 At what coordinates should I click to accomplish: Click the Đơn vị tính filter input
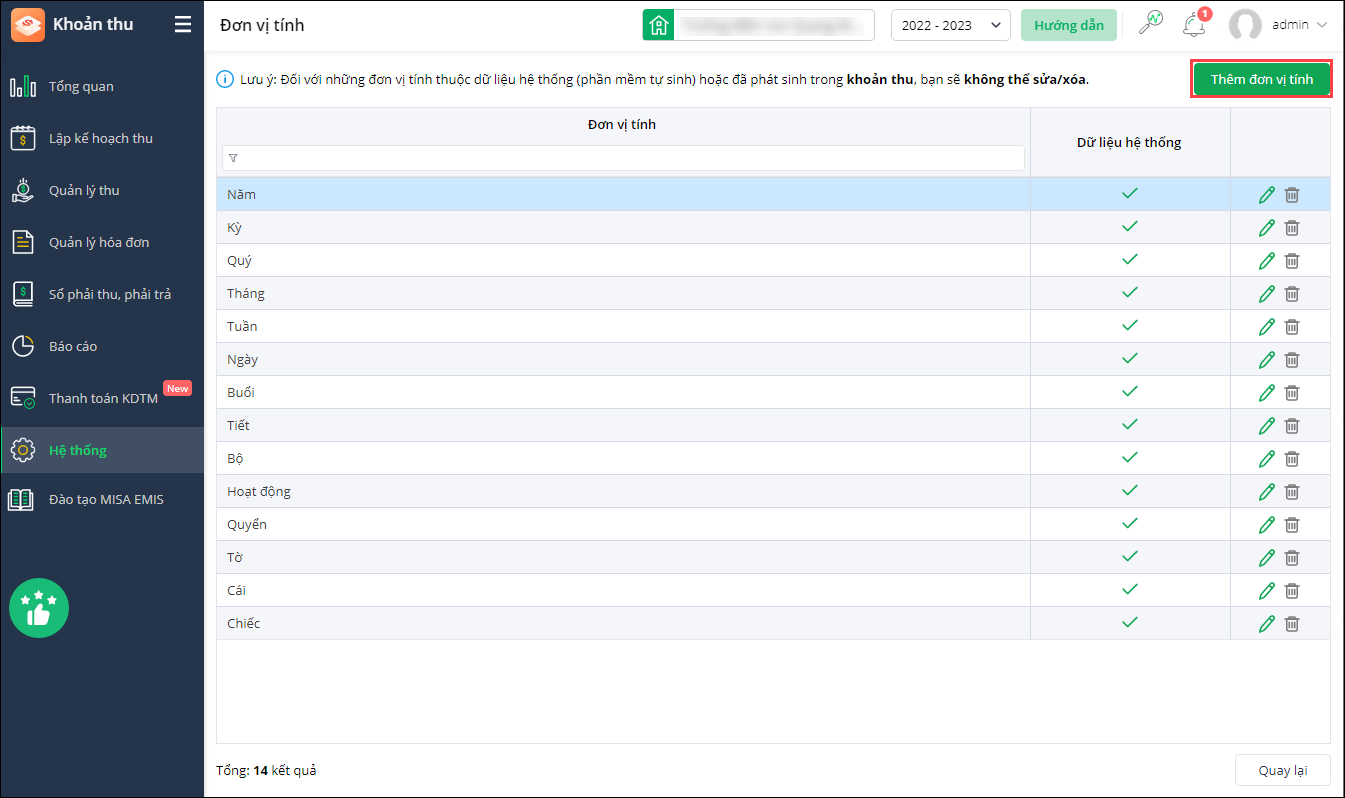623,158
